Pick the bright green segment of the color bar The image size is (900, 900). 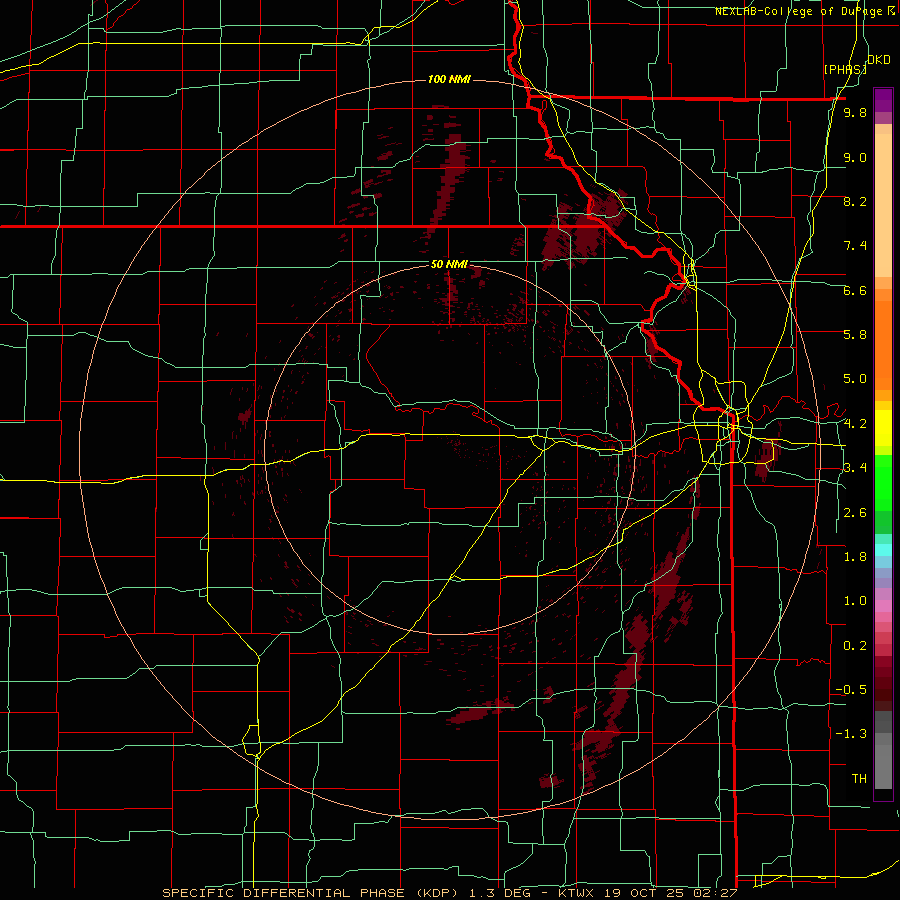883,483
